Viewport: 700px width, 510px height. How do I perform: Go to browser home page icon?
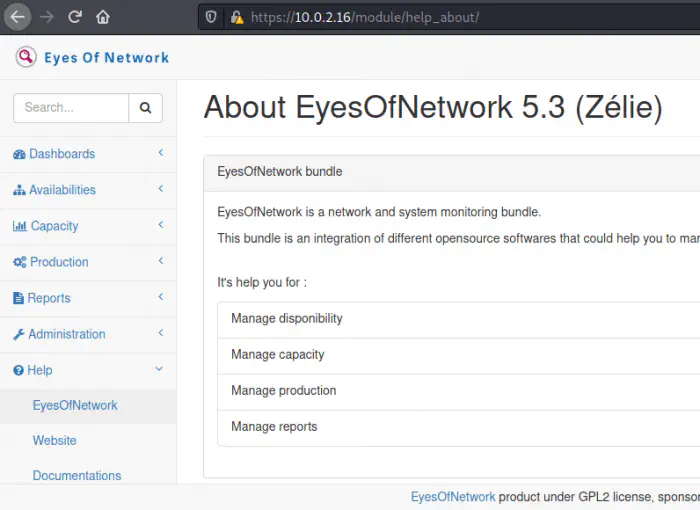click(103, 17)
